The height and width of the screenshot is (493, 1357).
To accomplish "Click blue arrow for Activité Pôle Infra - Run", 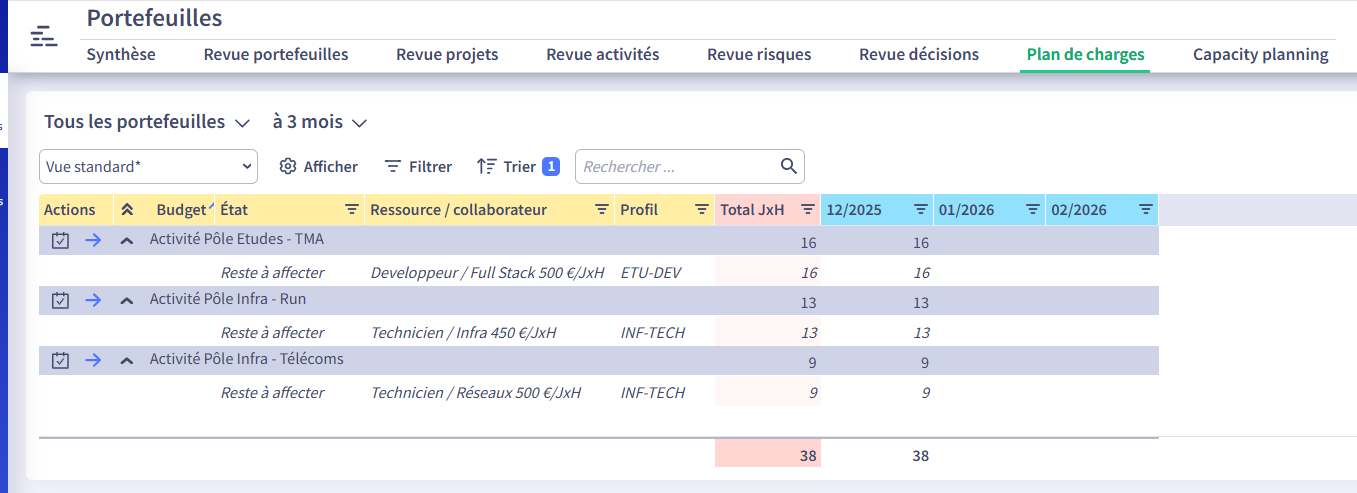I will point(93,301).
